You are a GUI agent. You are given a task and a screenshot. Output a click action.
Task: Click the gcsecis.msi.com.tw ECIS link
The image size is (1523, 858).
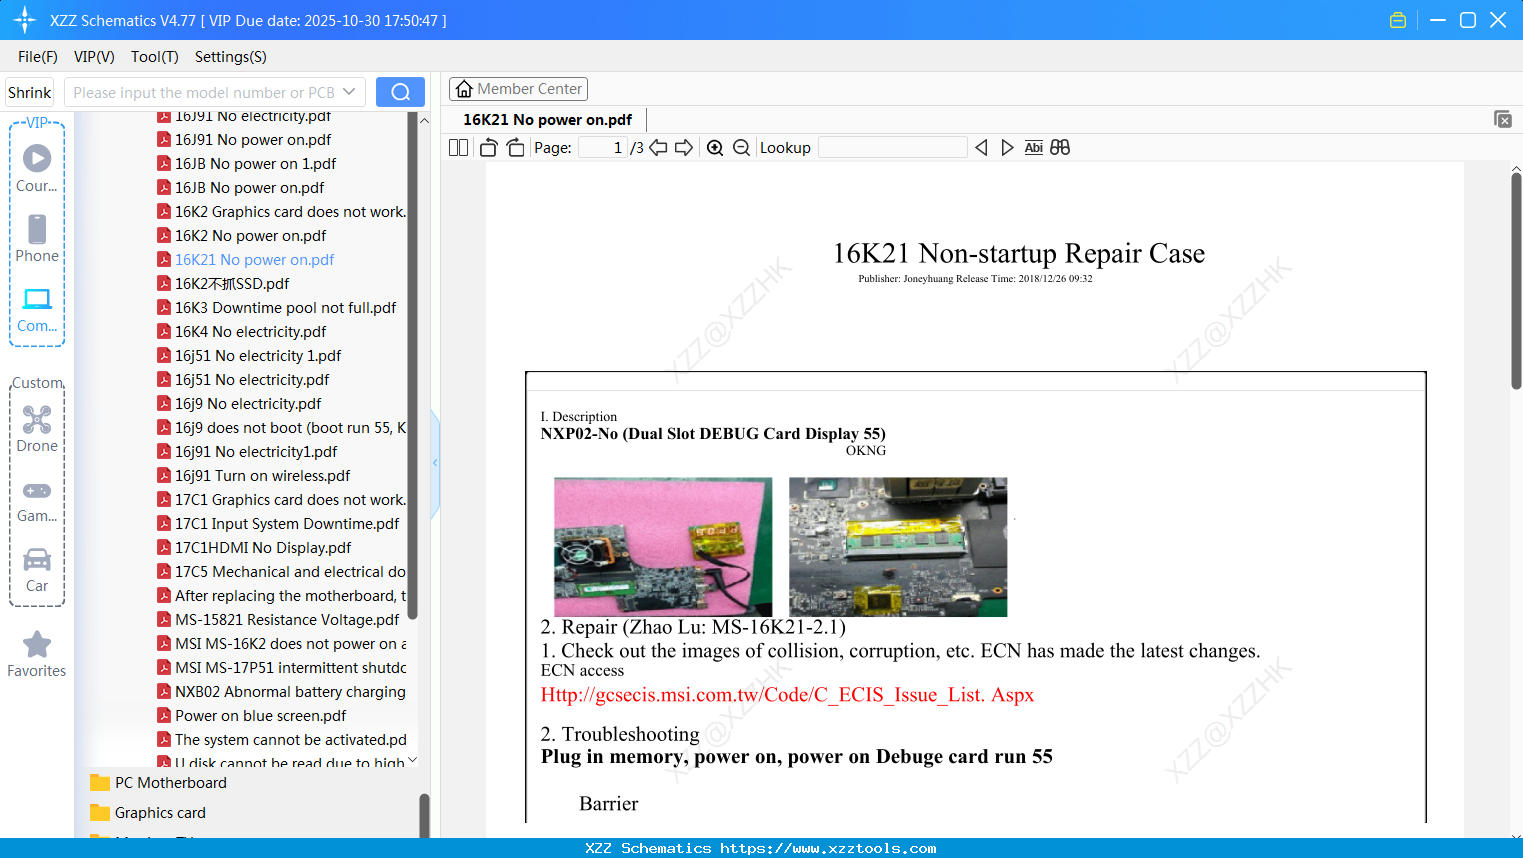pos(787,695)
